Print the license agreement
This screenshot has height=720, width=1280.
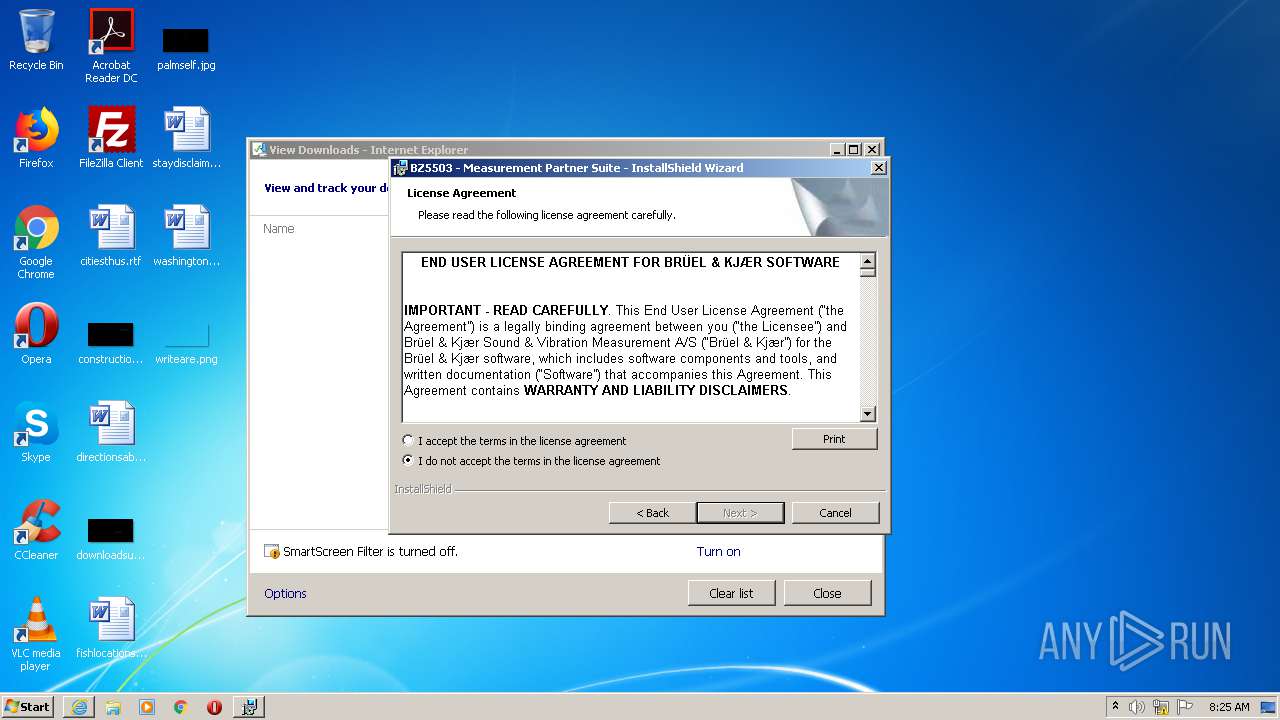tap(834, 439)
